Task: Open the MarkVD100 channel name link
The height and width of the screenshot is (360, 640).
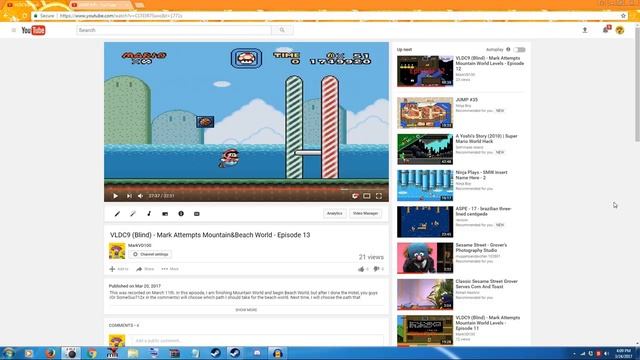Action: [140, 245]
